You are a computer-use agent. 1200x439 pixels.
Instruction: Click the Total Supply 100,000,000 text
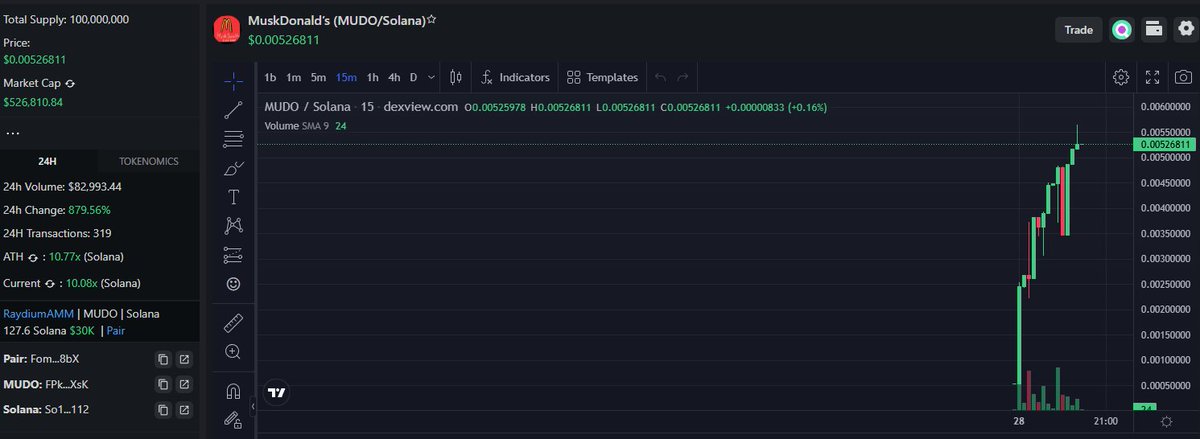coord(66,19)
